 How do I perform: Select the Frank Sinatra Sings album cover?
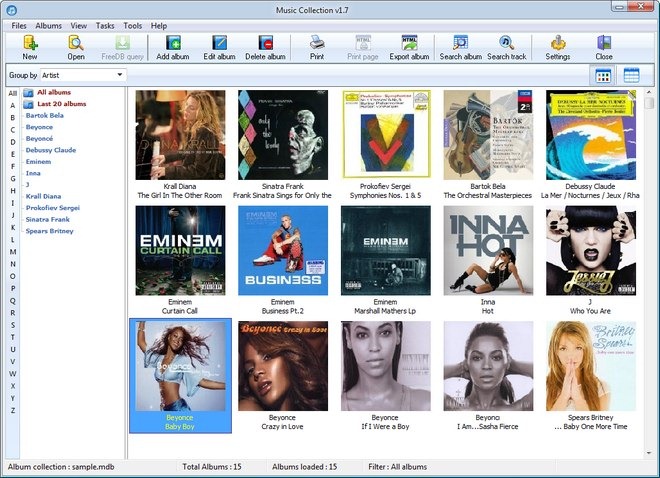[283, 135]
